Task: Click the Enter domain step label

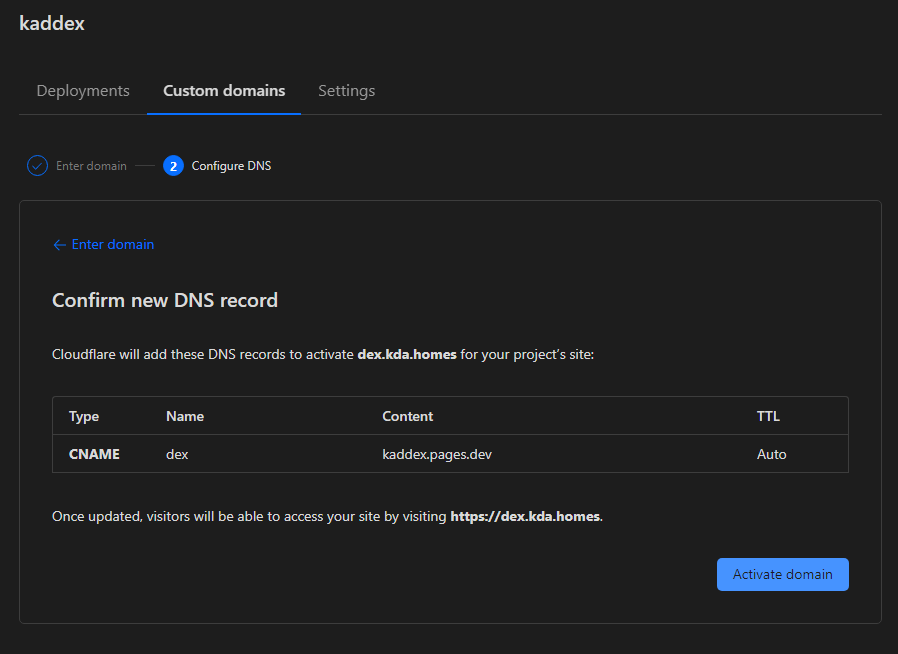Action: pos(91,166)
